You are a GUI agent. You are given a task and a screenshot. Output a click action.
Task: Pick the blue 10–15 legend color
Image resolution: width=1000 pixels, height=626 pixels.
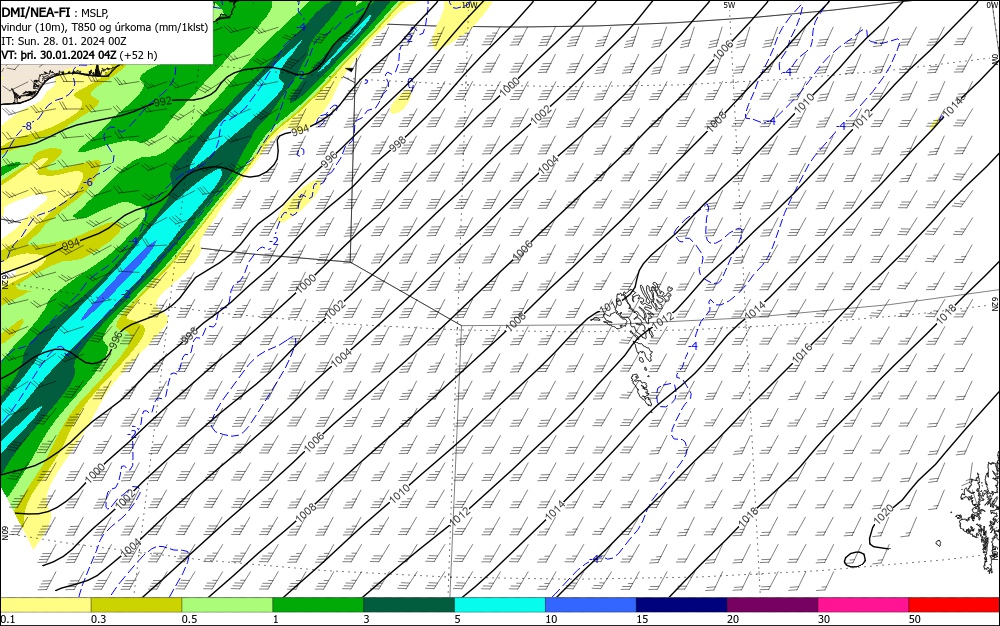(591, 605)
